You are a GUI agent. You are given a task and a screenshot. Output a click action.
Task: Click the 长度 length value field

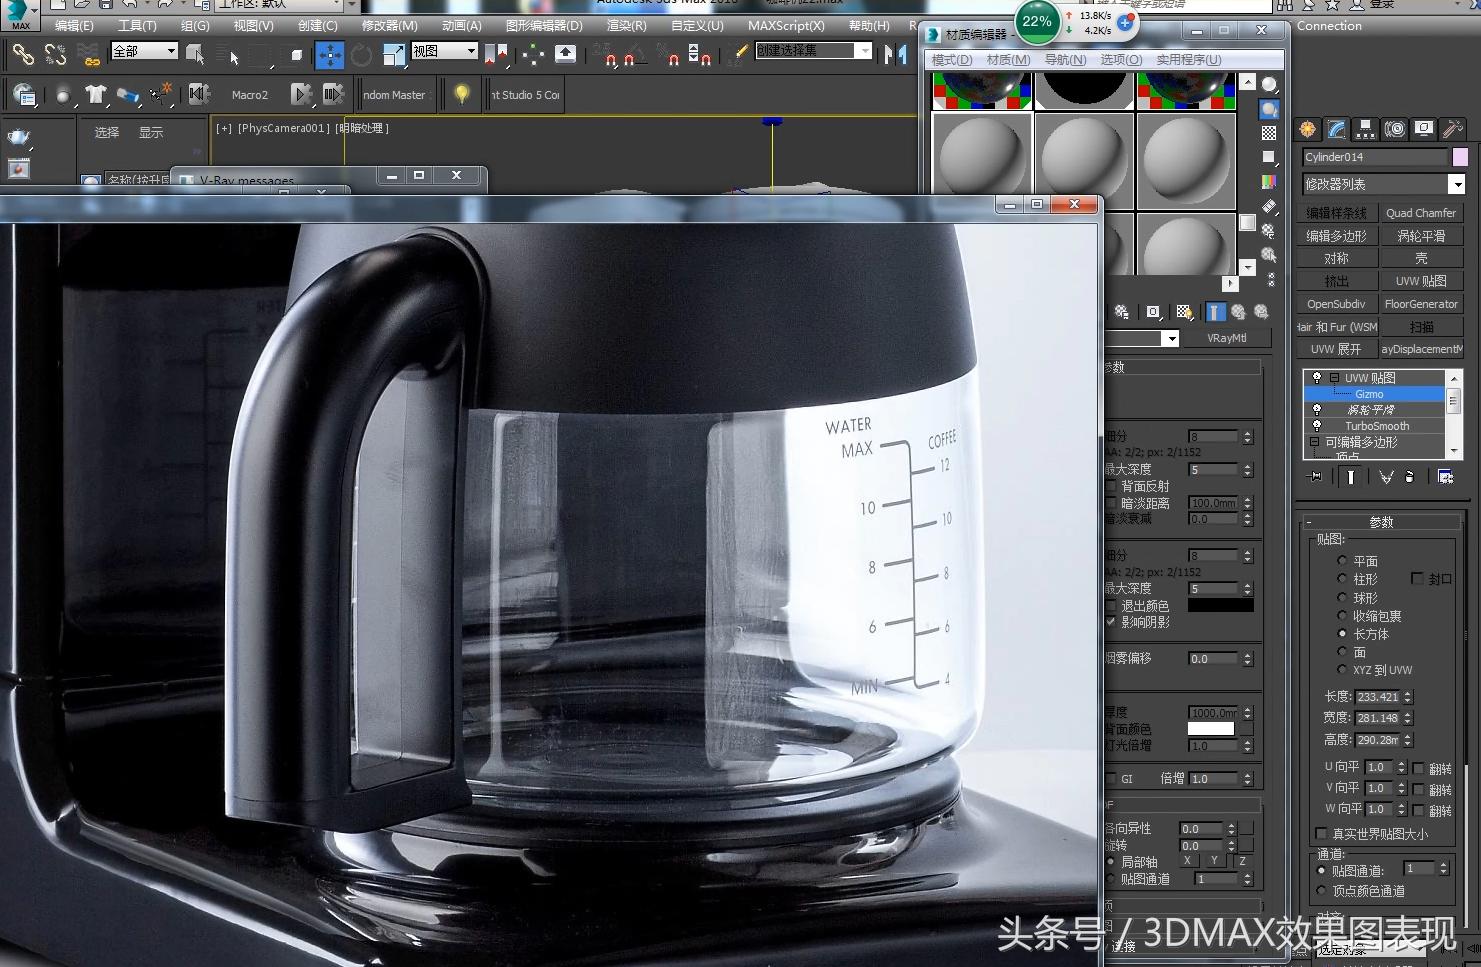point(1377,697)
